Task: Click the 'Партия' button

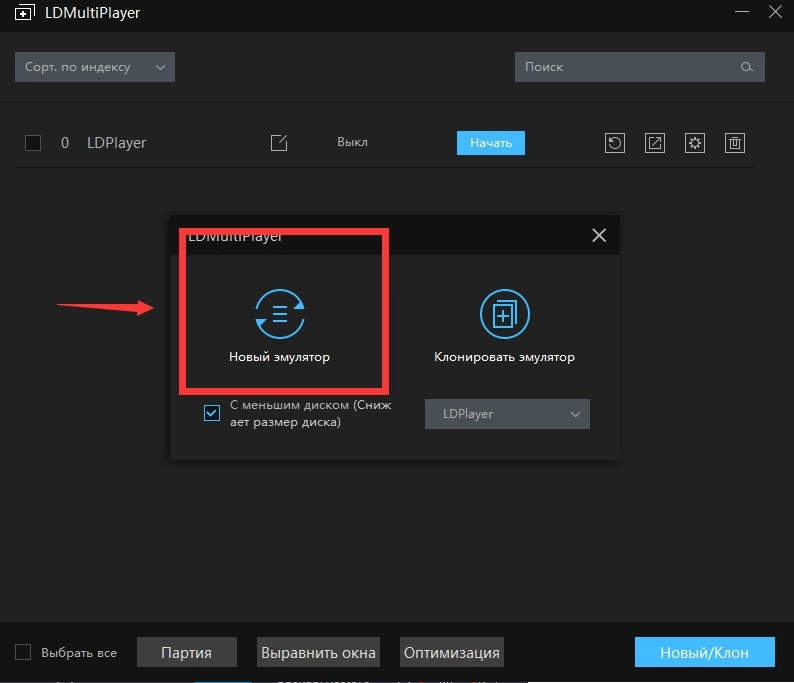Action: [186, 652]
